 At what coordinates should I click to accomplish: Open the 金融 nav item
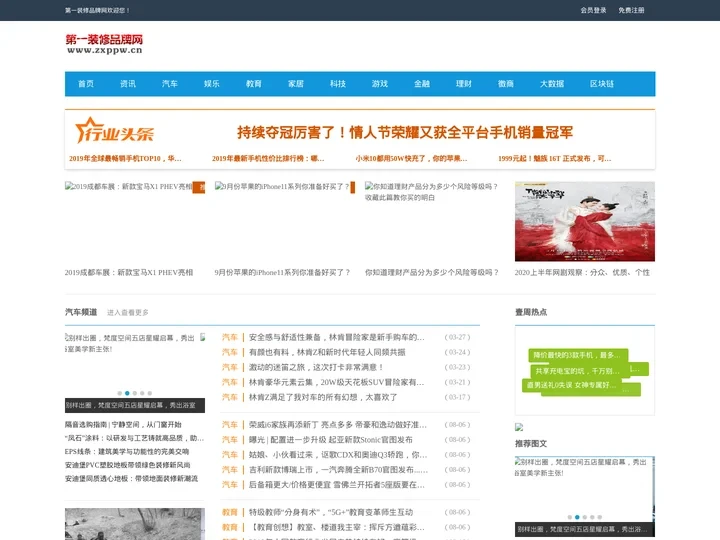click(422, 84)
